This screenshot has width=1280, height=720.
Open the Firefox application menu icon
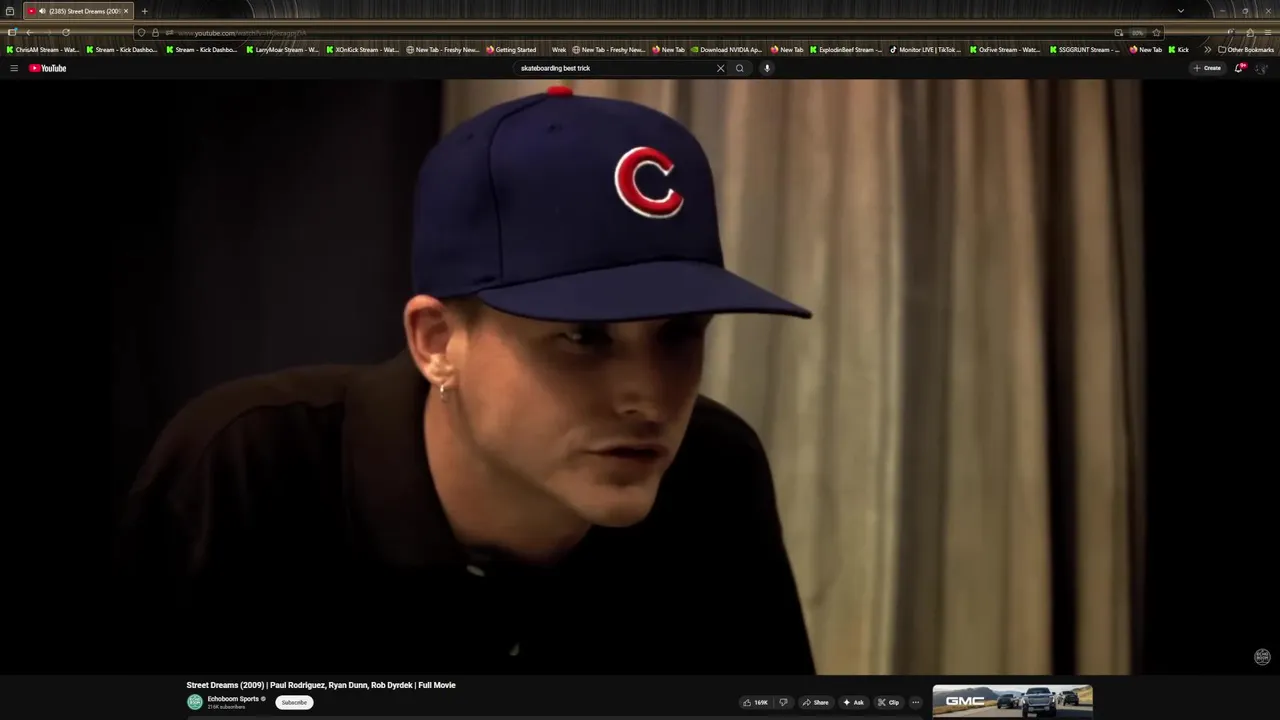pos(1268,33)
